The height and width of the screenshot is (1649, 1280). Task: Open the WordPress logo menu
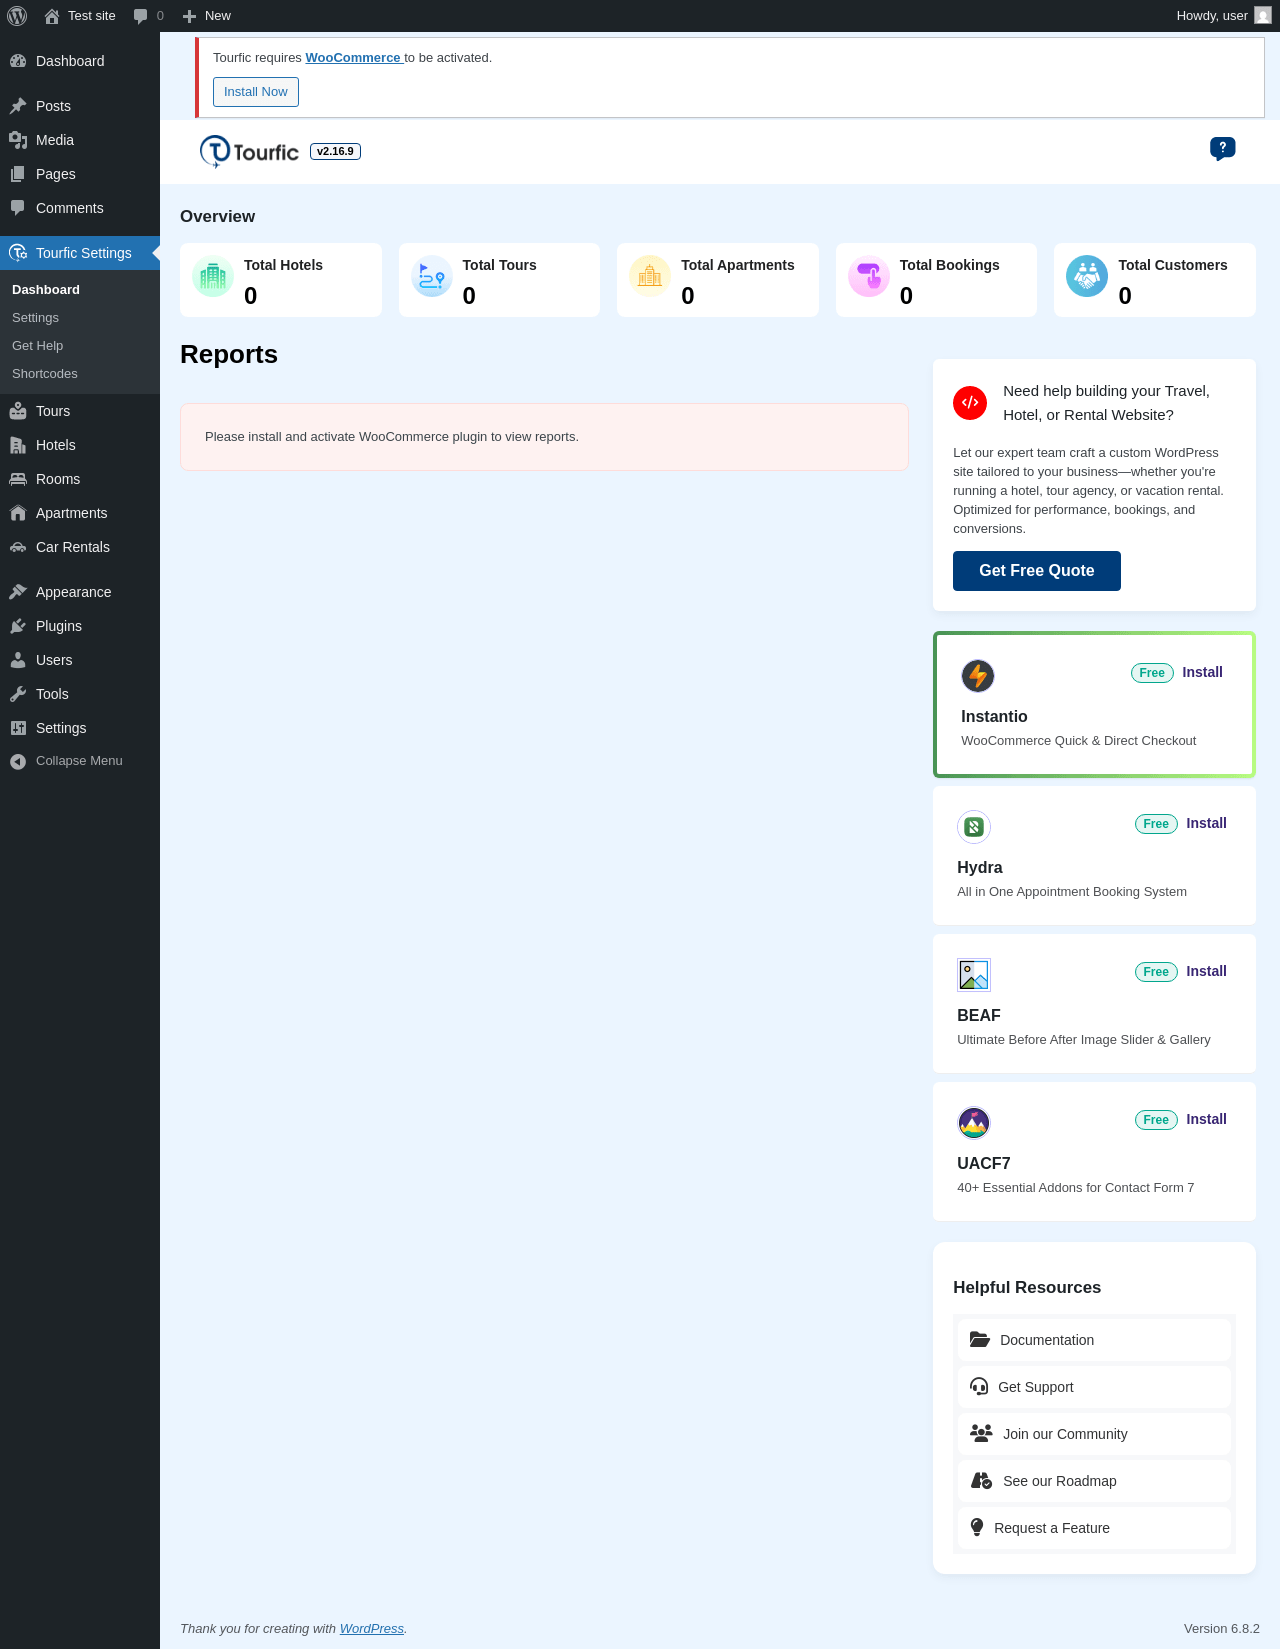[x=17, y=15]
